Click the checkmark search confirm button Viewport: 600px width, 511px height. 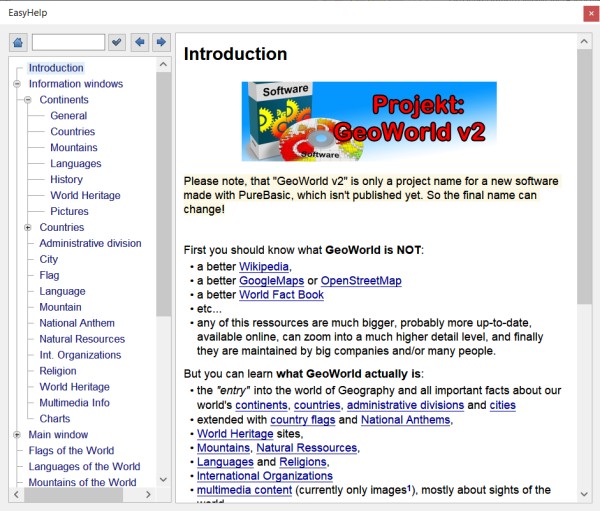[117, 42]
